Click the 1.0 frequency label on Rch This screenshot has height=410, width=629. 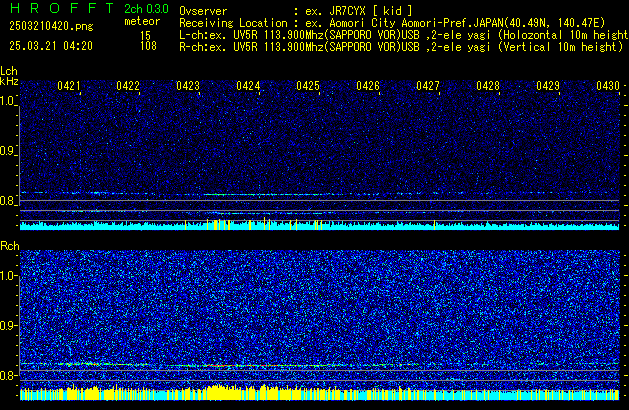click(x=8, y=276)
